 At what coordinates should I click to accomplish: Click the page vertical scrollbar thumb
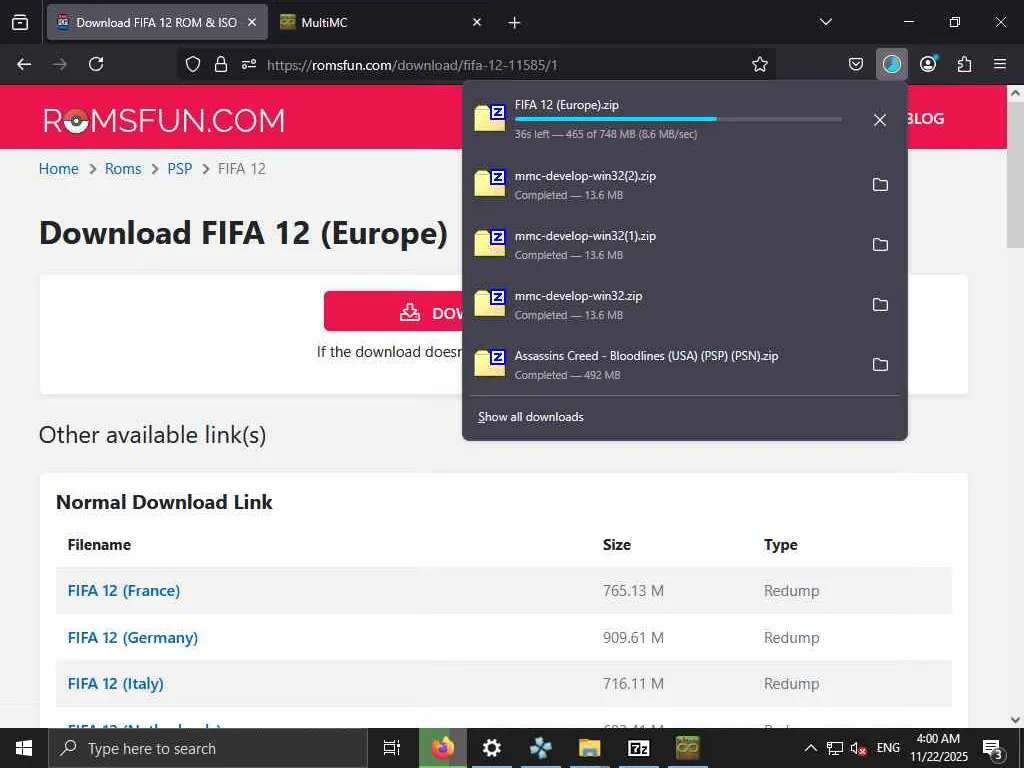[1015, 174]
